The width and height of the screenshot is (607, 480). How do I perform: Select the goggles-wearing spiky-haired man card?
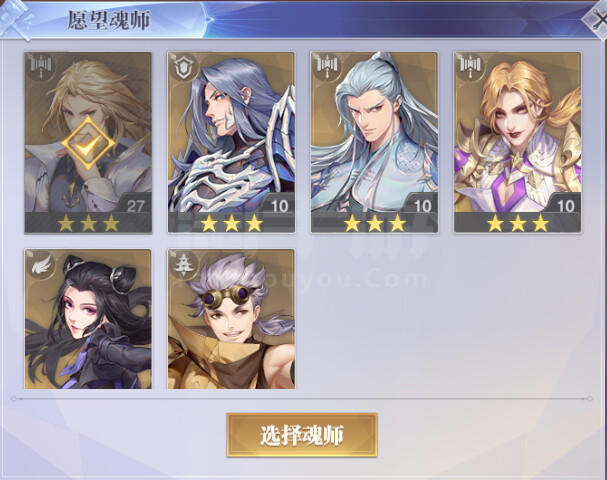point(231,319)
